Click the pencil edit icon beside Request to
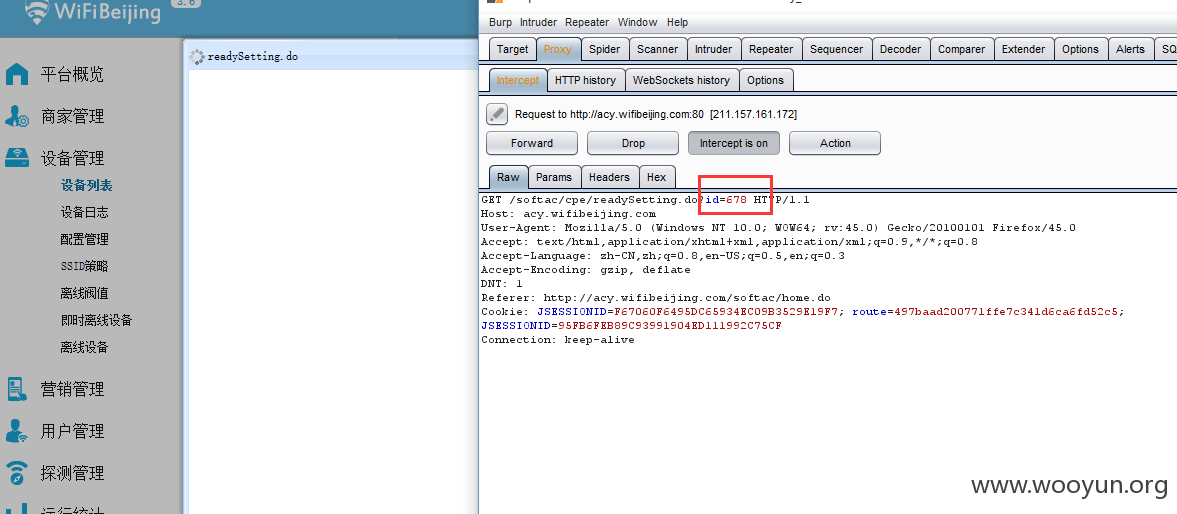Screen dimensions: 1177x514 coord(497,114)
